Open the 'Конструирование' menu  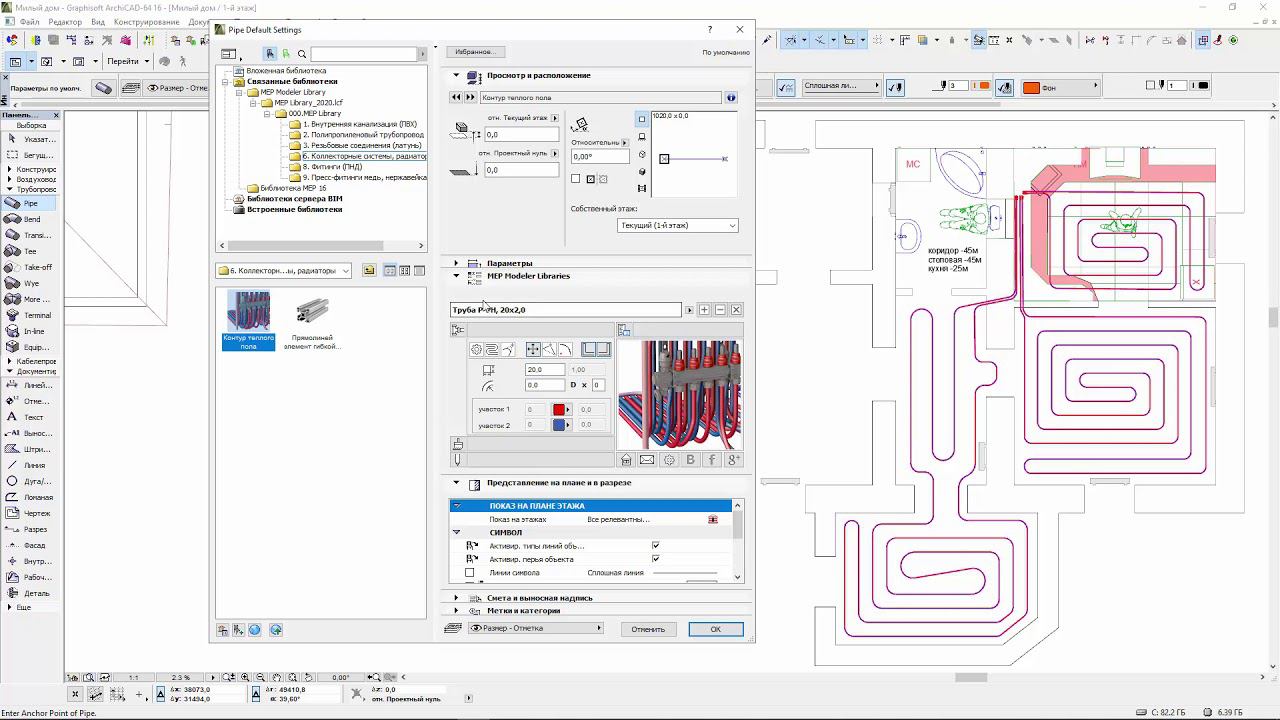(148, 22)
